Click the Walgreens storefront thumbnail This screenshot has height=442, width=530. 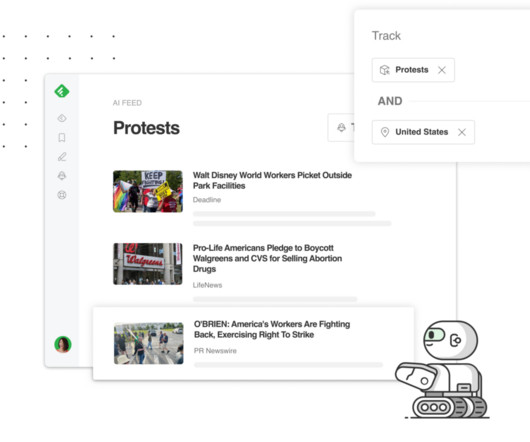tap(148, 264)
